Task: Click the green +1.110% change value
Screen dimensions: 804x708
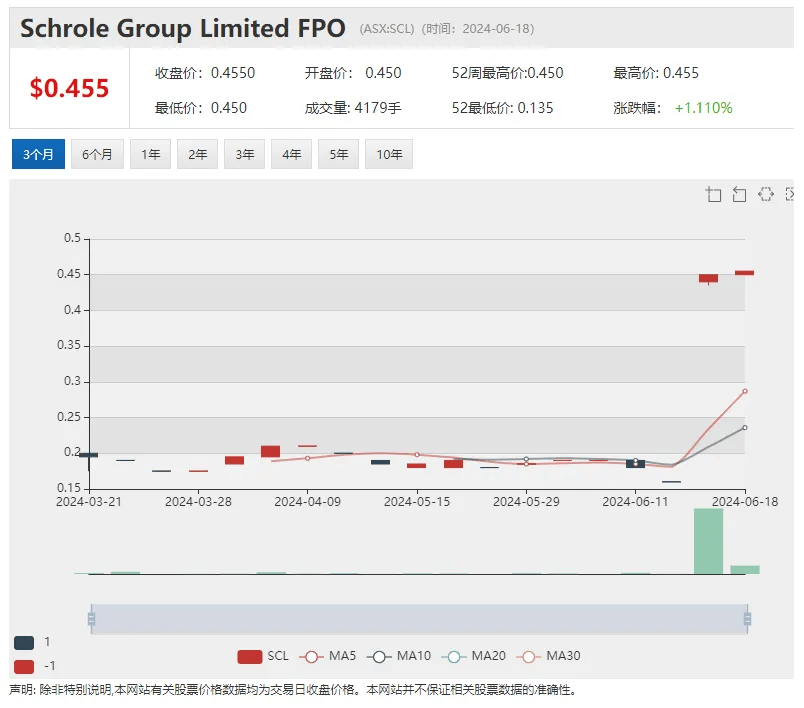Action: point(703,108)
